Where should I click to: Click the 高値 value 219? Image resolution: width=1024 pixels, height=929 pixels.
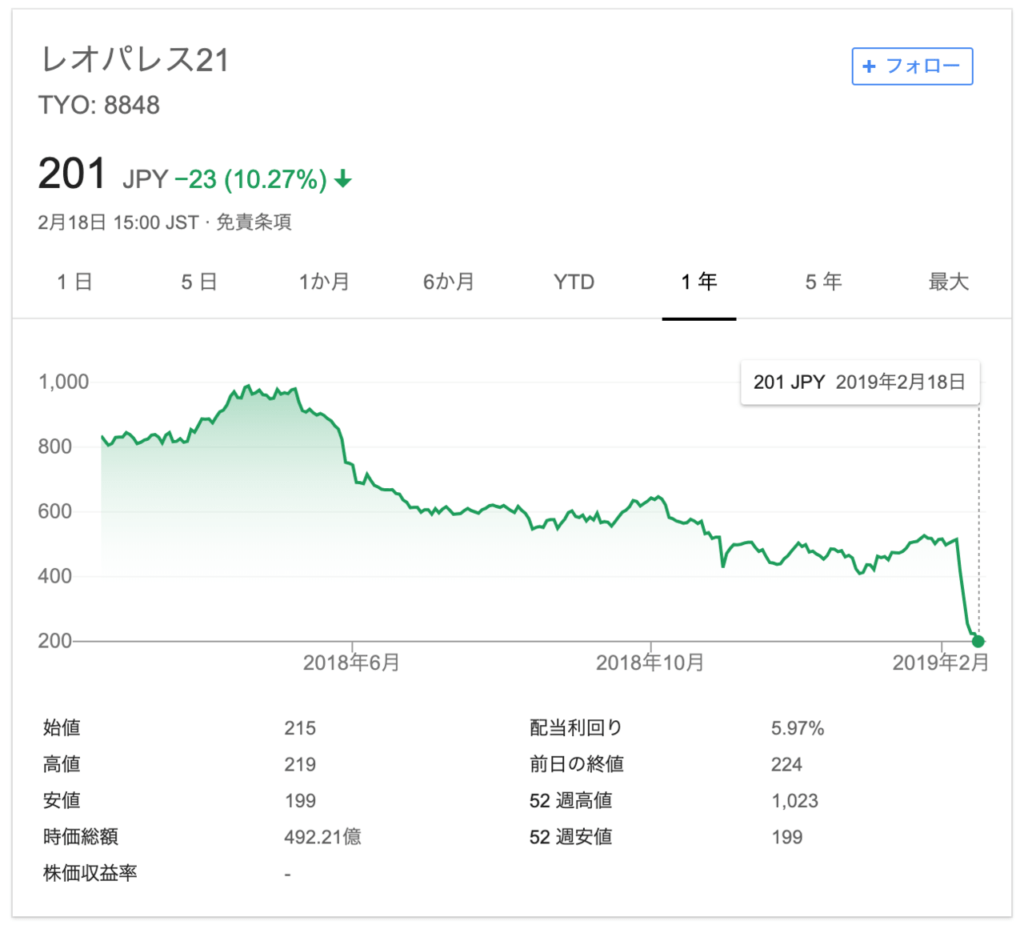(300, 764)
